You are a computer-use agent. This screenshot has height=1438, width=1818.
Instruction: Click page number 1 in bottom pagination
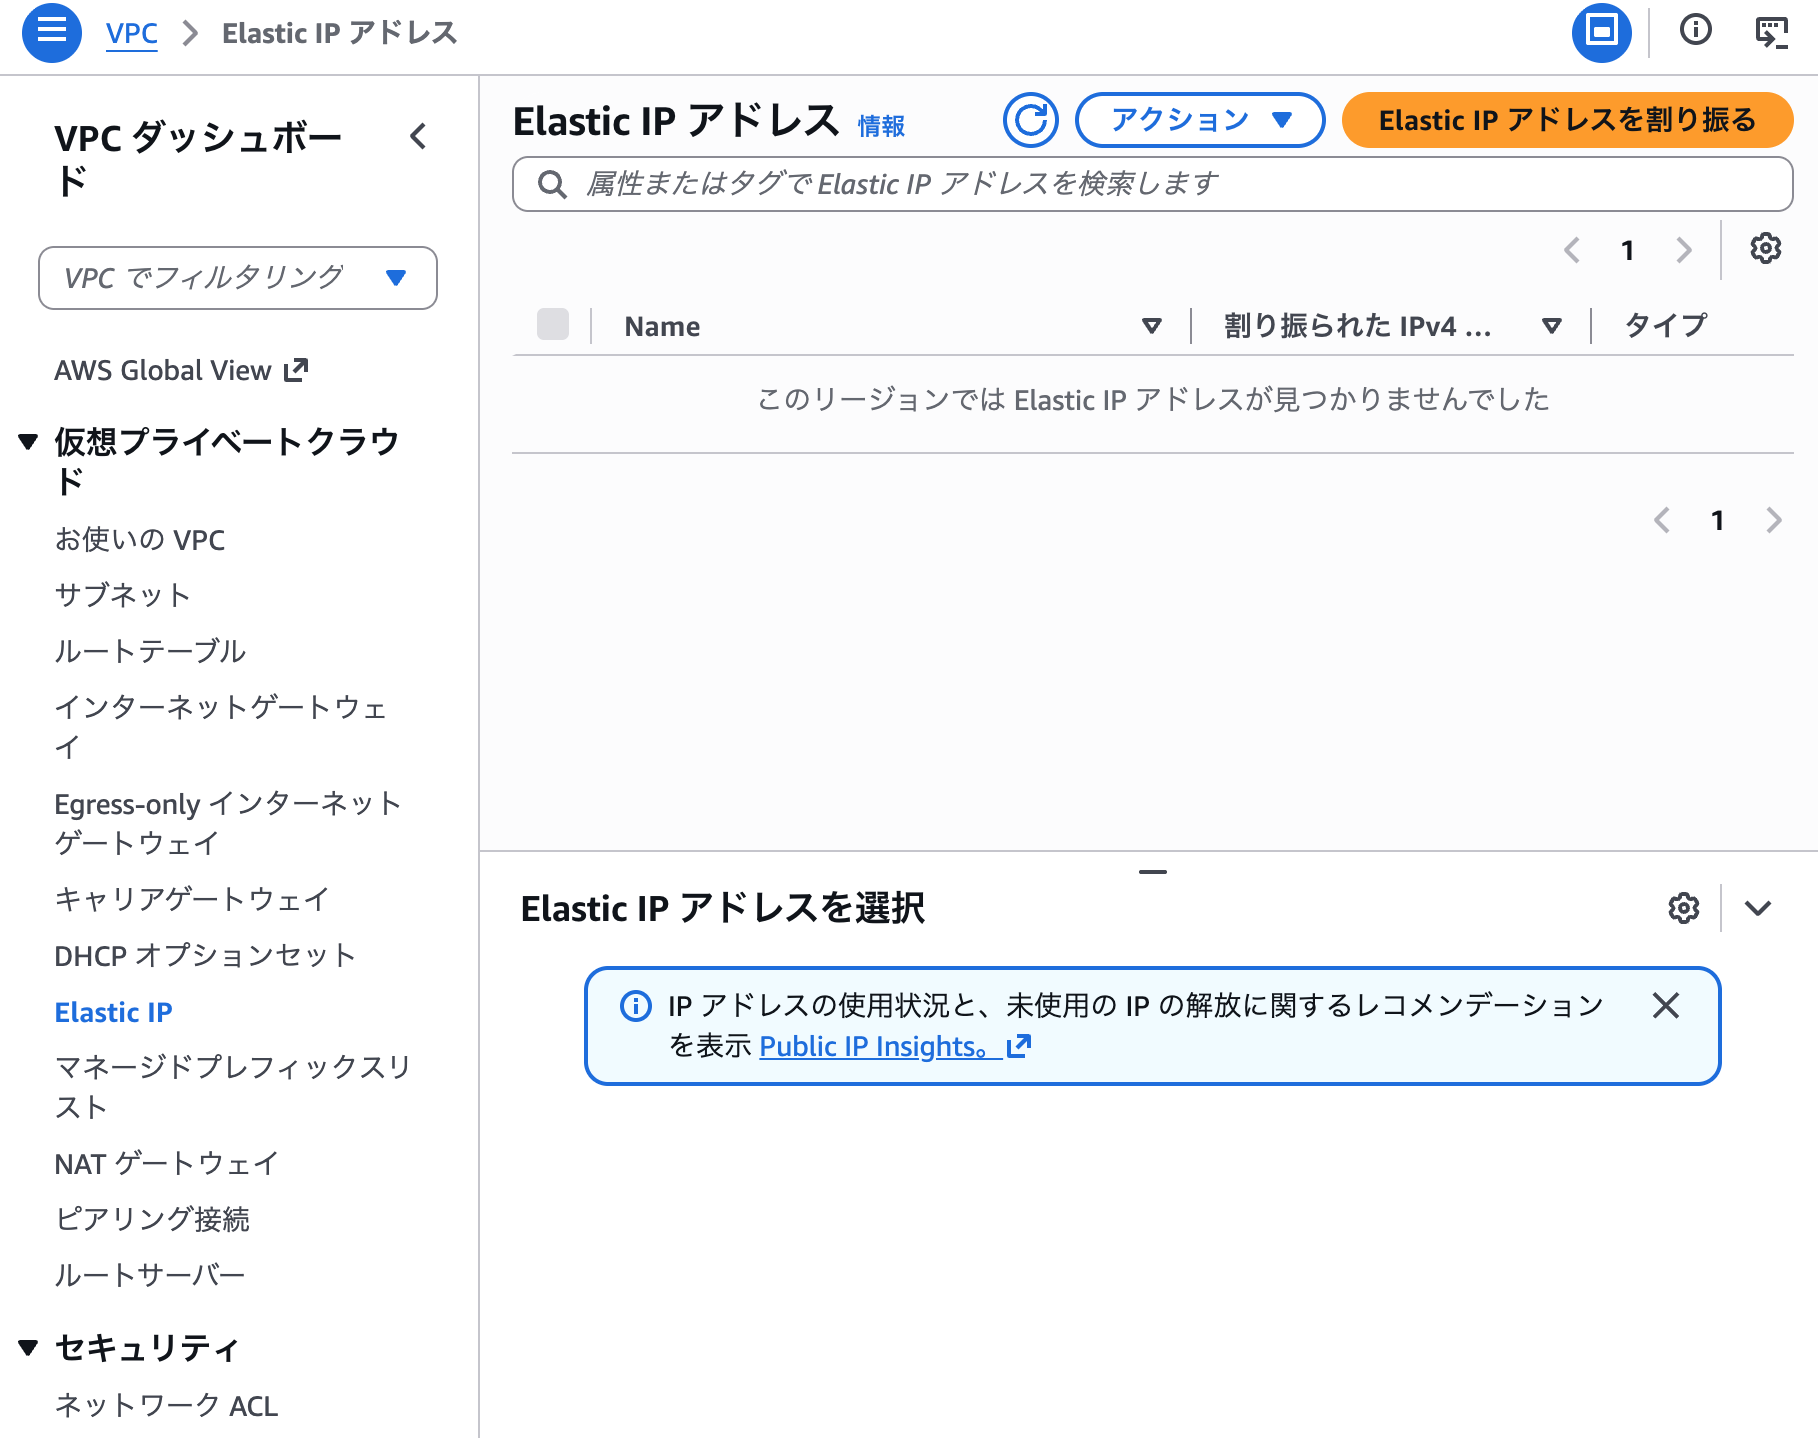click(x=1718, y=520)
